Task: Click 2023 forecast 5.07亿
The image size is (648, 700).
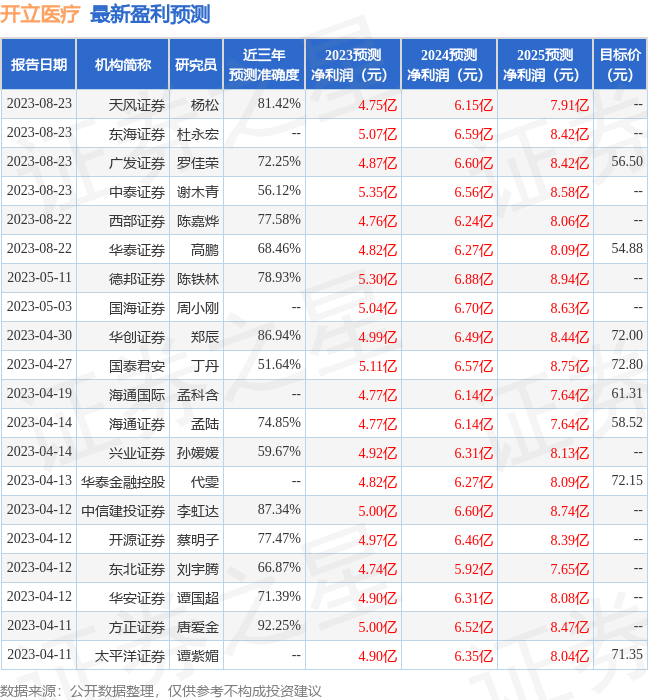Action: click(378, 134)
